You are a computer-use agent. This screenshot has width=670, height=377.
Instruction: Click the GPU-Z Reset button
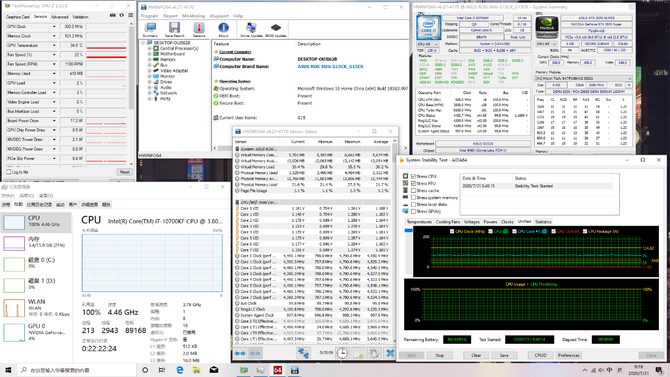[124, 172]
